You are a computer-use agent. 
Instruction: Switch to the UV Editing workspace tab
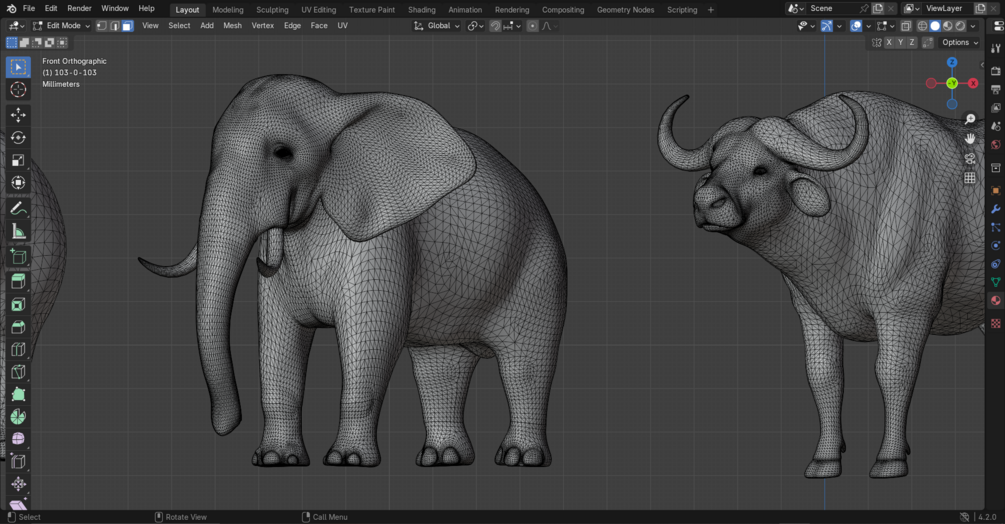319,10
